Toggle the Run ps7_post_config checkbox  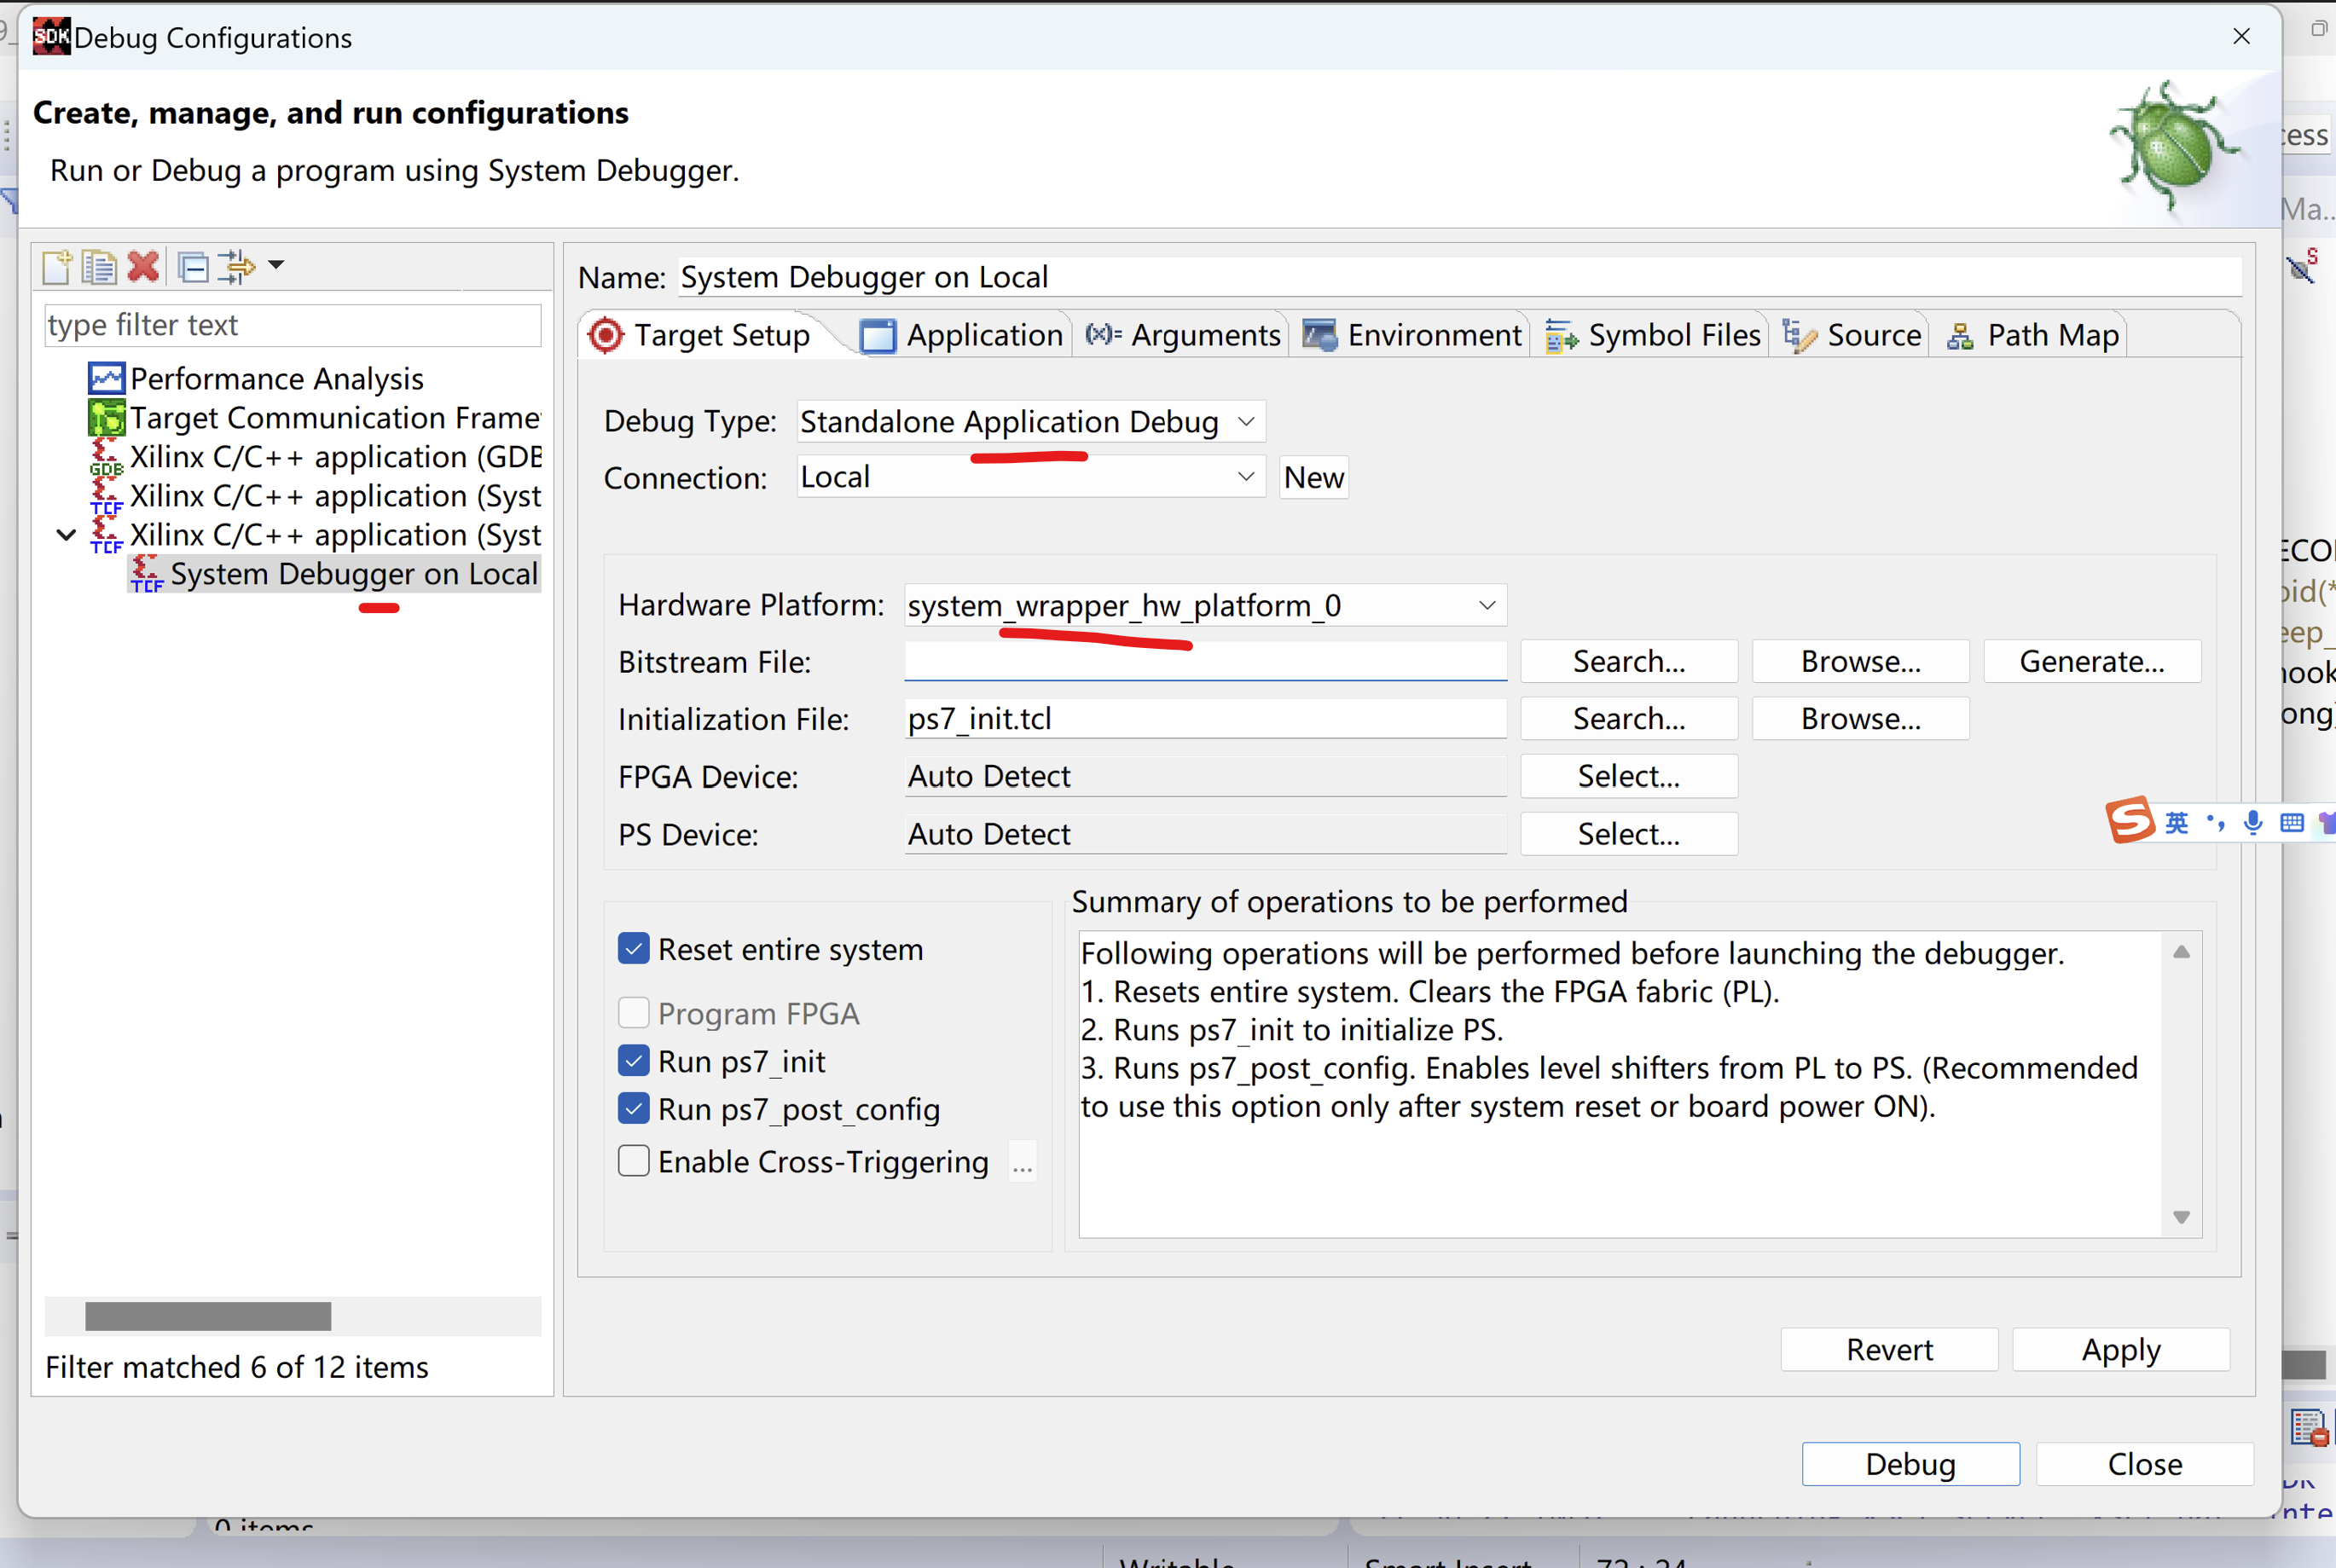coord(634,1109)
